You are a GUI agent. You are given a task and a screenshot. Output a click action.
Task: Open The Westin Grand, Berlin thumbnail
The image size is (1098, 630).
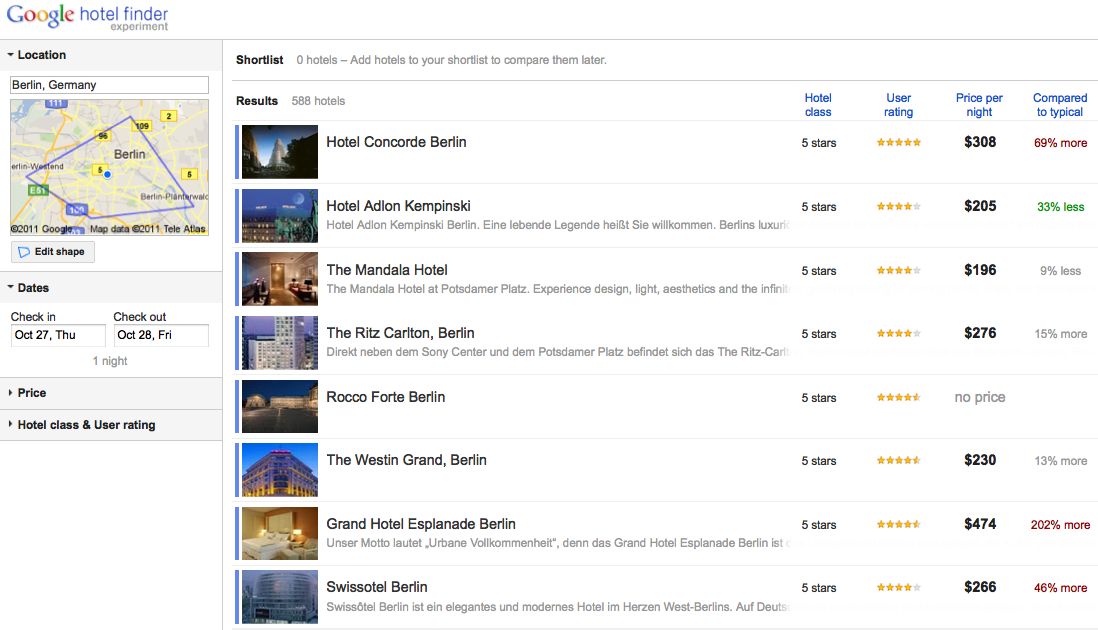coord(279,470)
